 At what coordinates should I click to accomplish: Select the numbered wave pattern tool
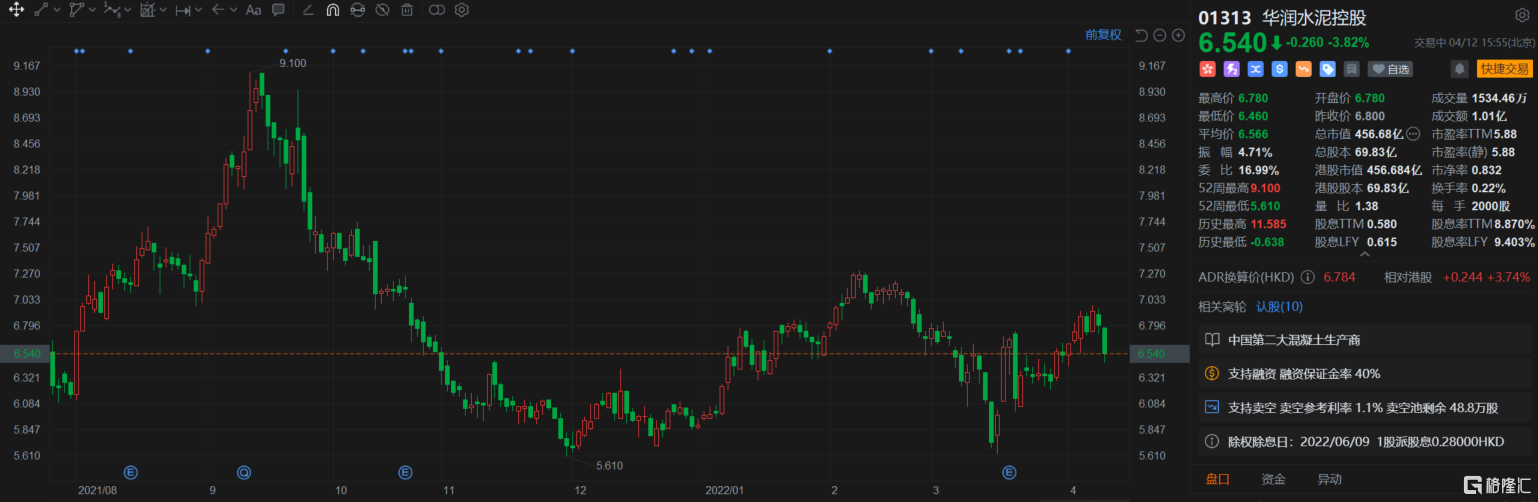click(x=112, y=10)
